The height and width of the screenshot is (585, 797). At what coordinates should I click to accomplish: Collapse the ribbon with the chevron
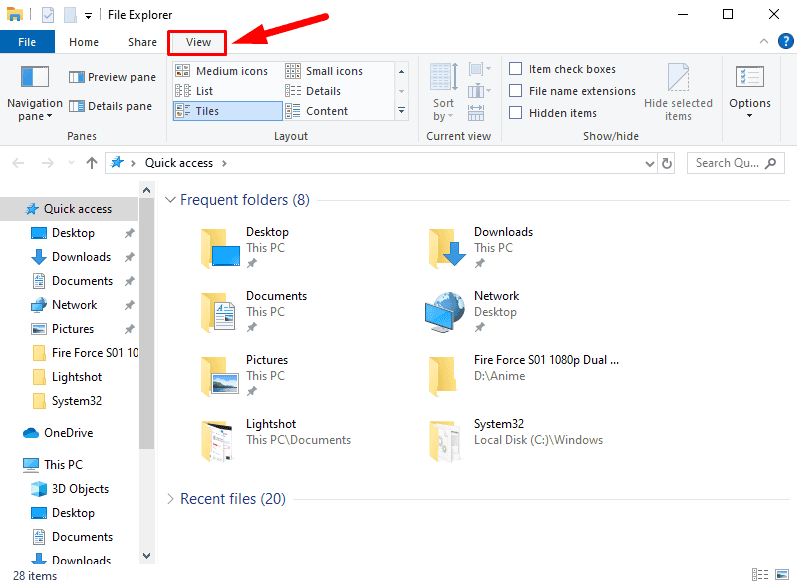(x=763, y=41)
